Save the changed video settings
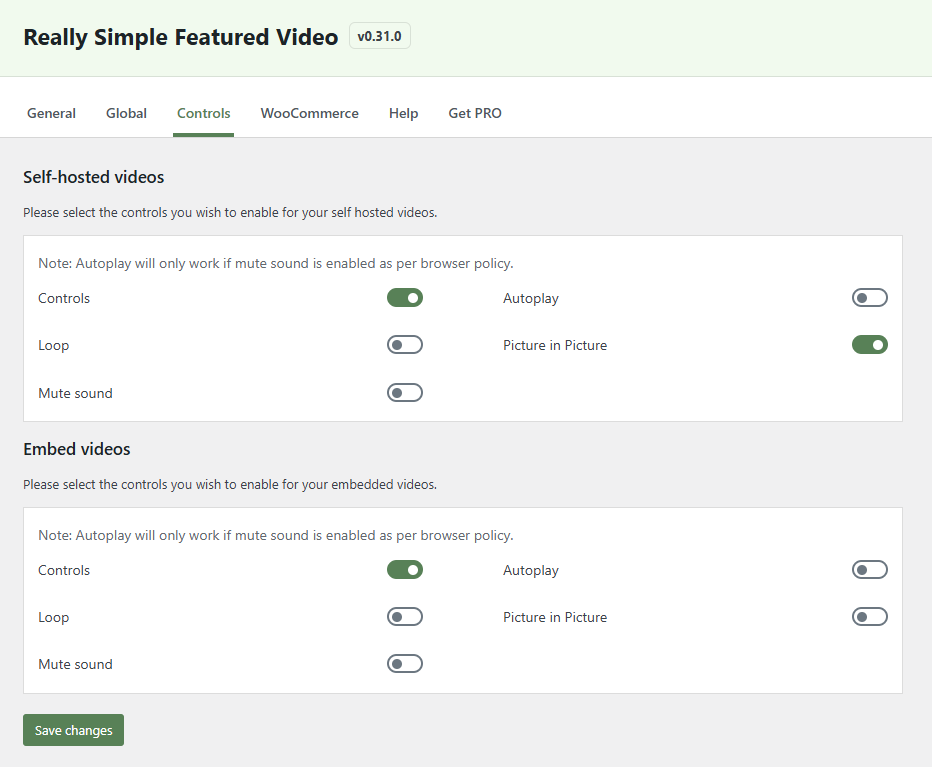 (x=72, y=730)
